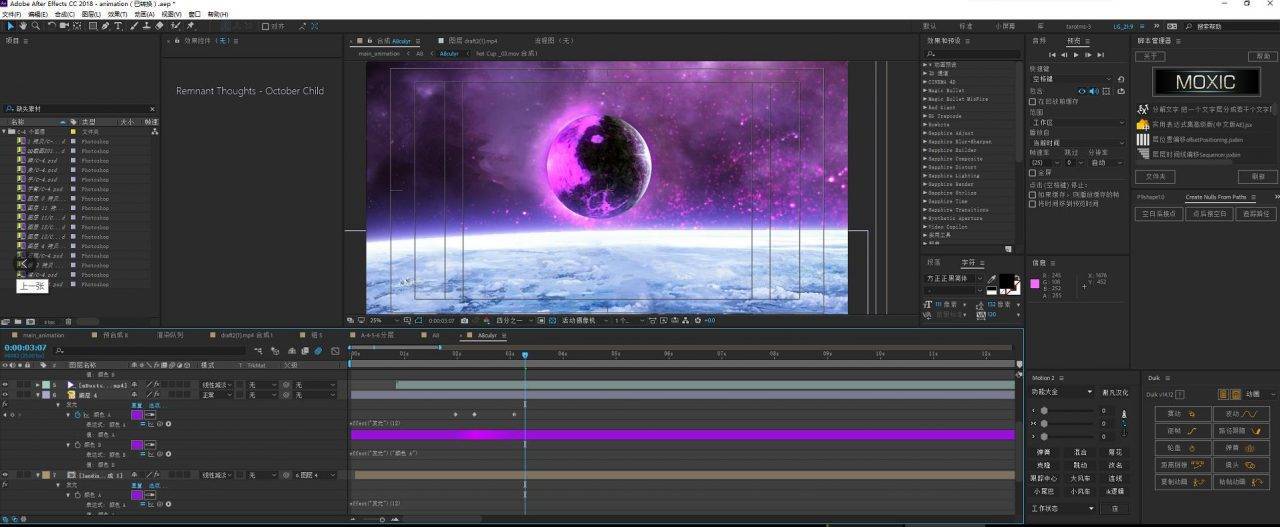Select the Rotation tool
1280x527 pixels.
click(x=52, y=26)
